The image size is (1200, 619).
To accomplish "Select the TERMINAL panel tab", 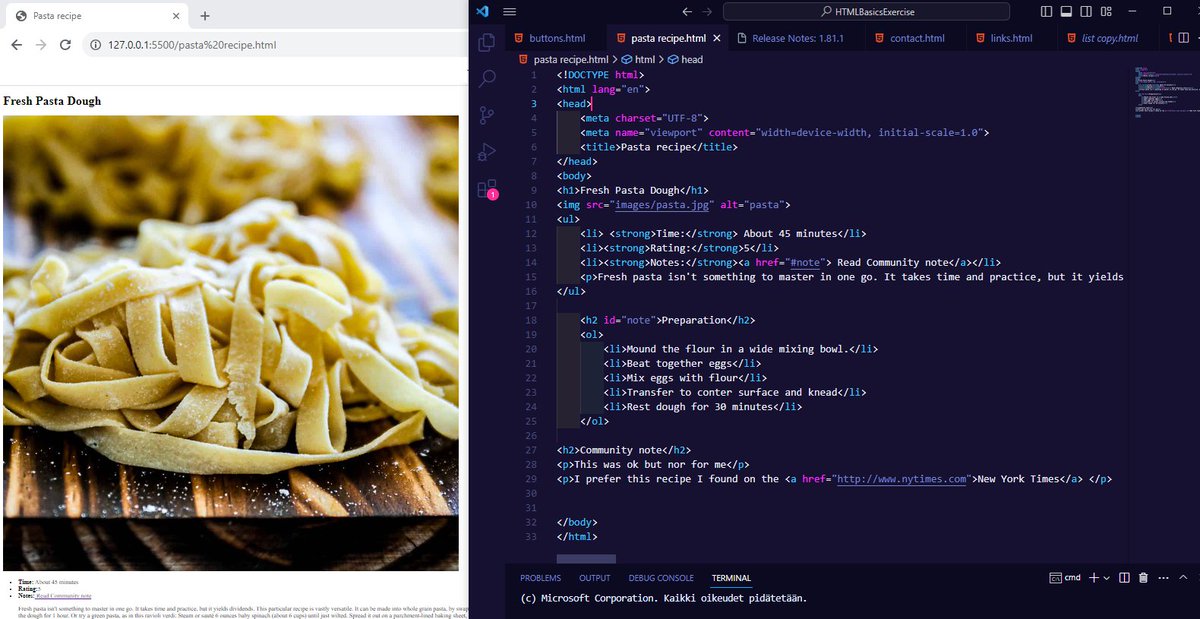I will (731, 578).
